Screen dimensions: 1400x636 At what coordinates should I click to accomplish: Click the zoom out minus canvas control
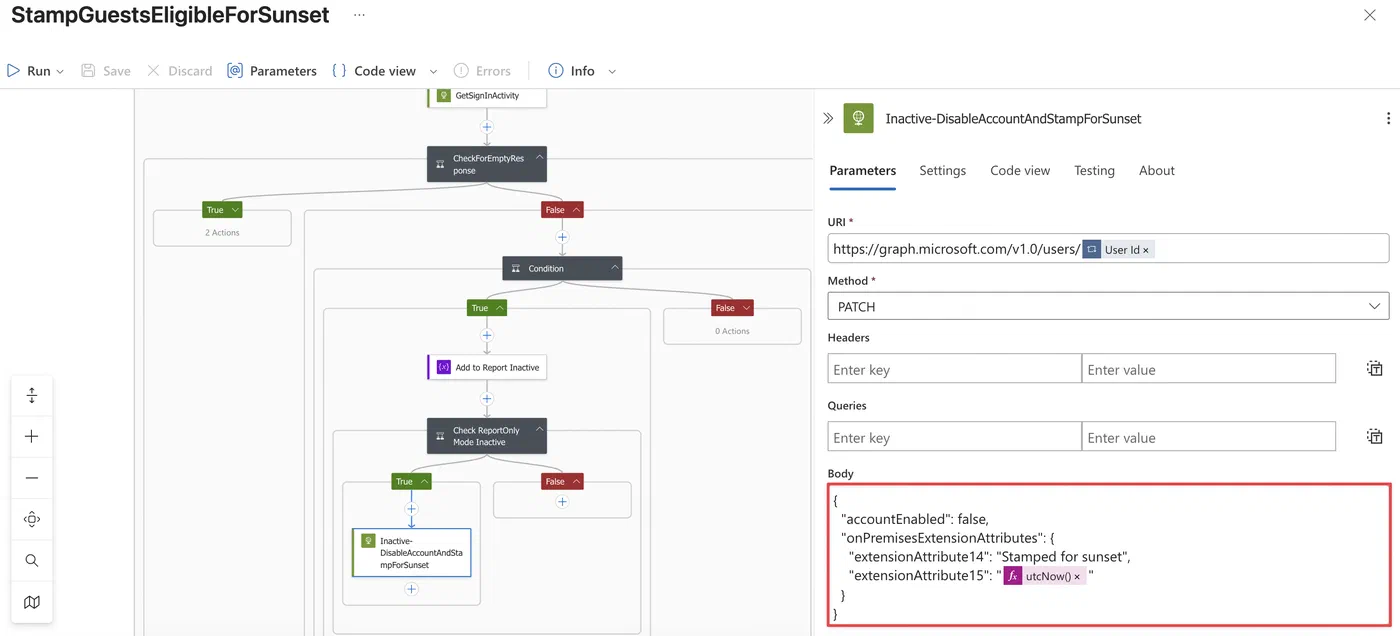32,478
